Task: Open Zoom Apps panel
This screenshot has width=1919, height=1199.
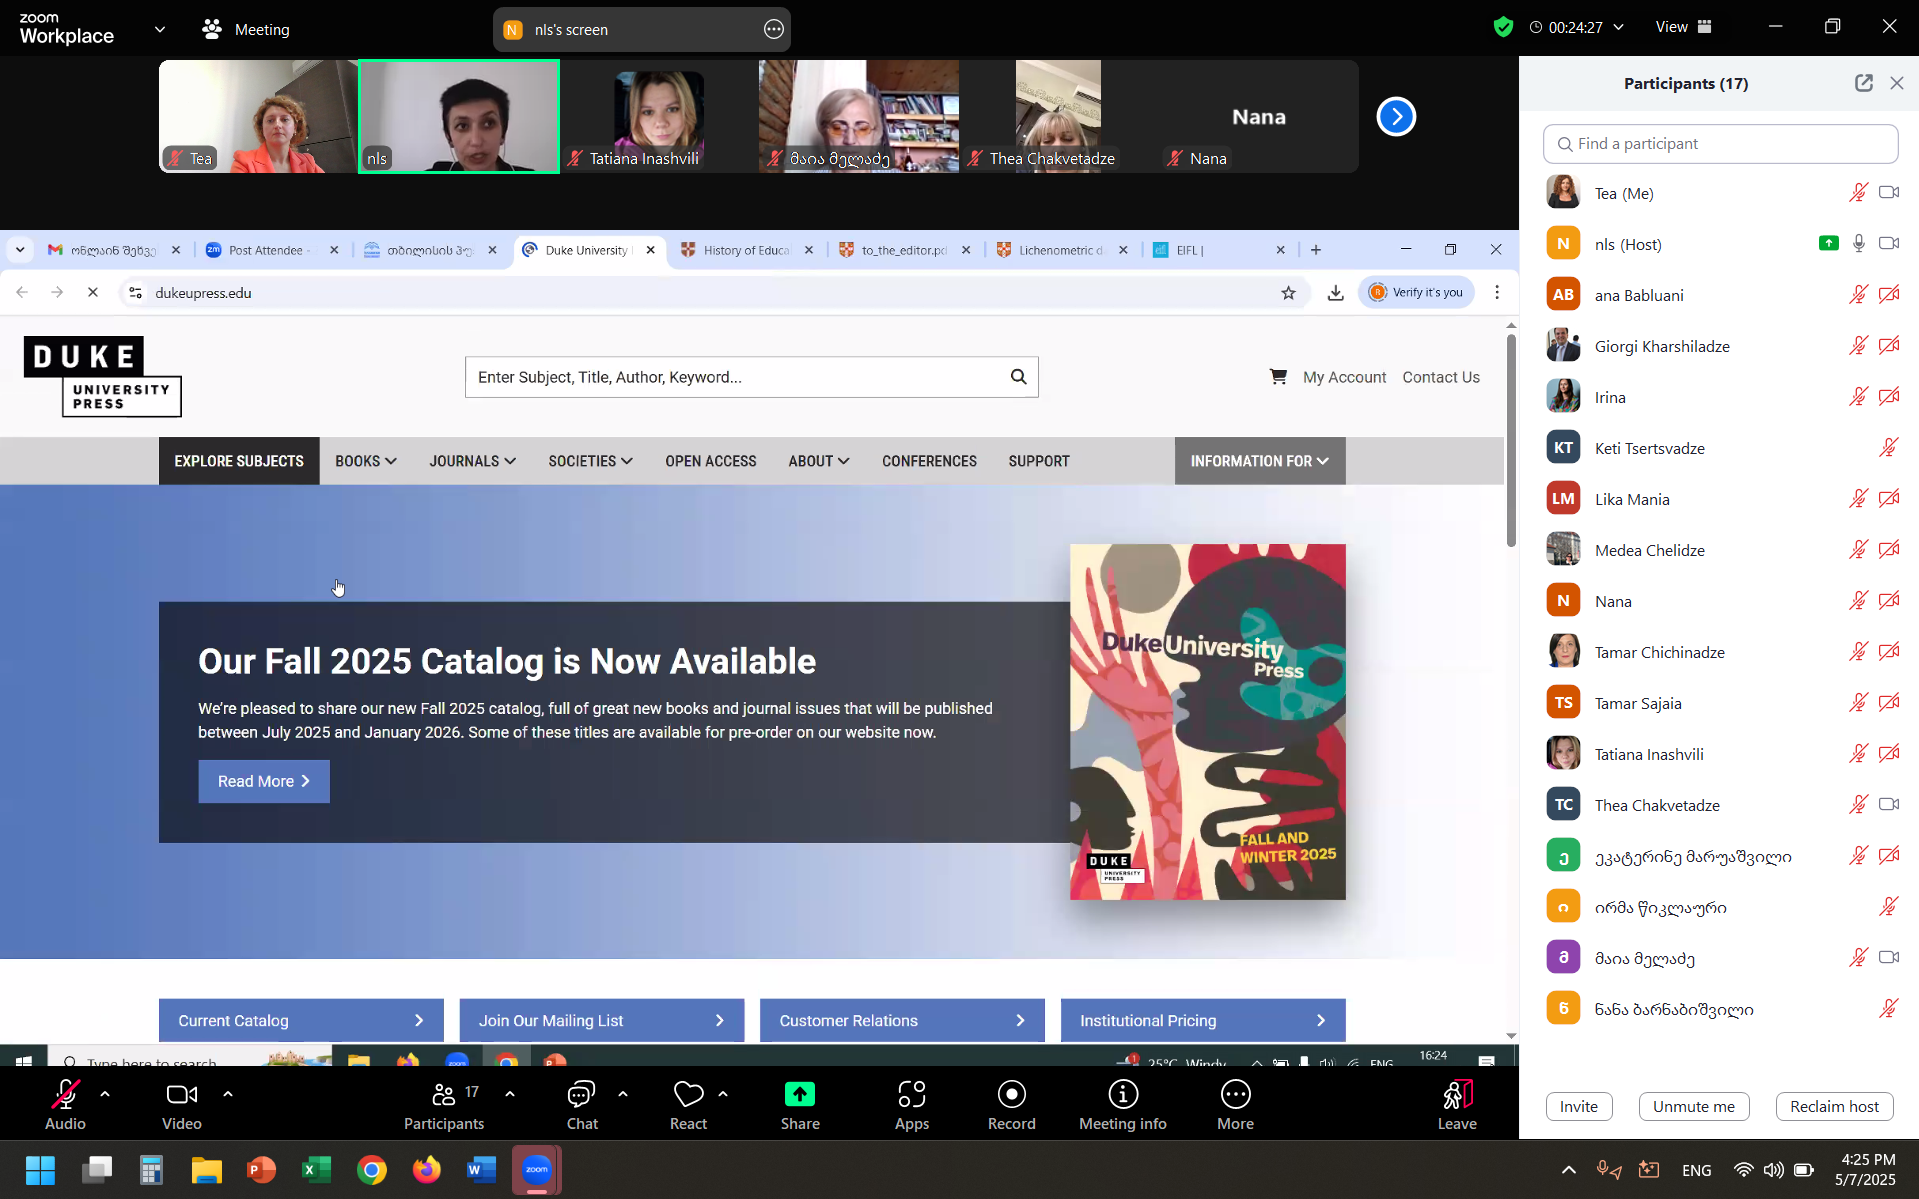Action: [911, 1105]
